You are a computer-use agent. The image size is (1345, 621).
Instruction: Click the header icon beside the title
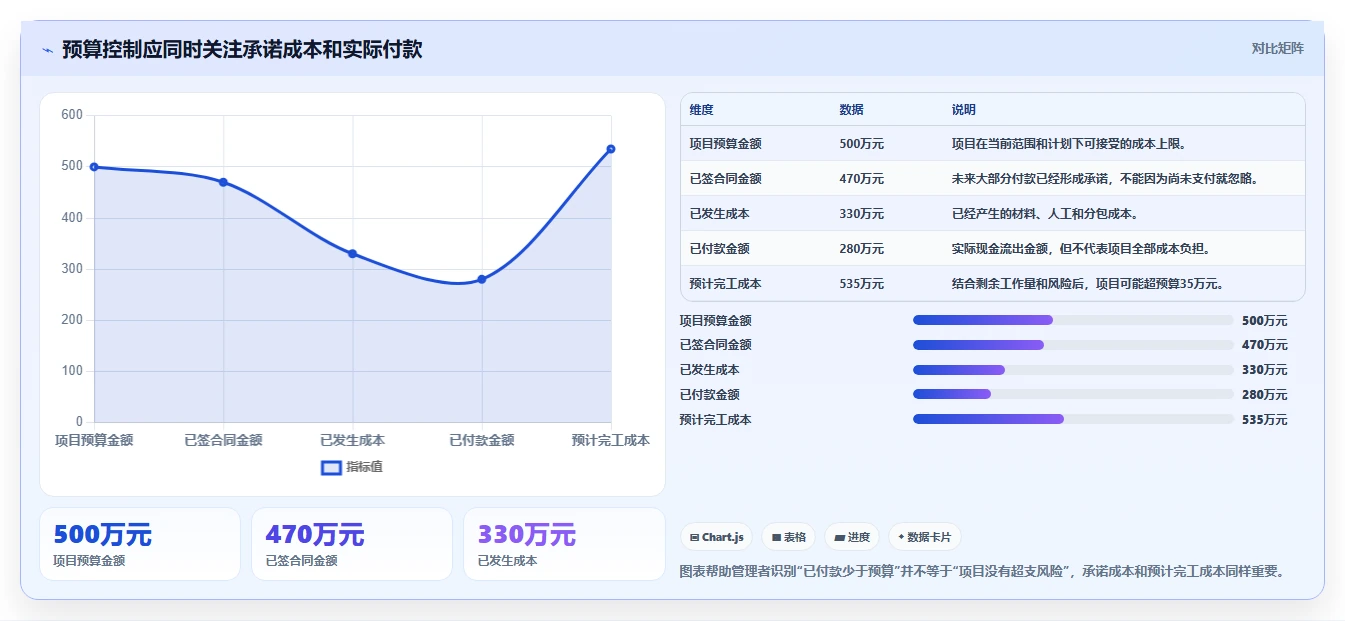click(x=47, y=50)
